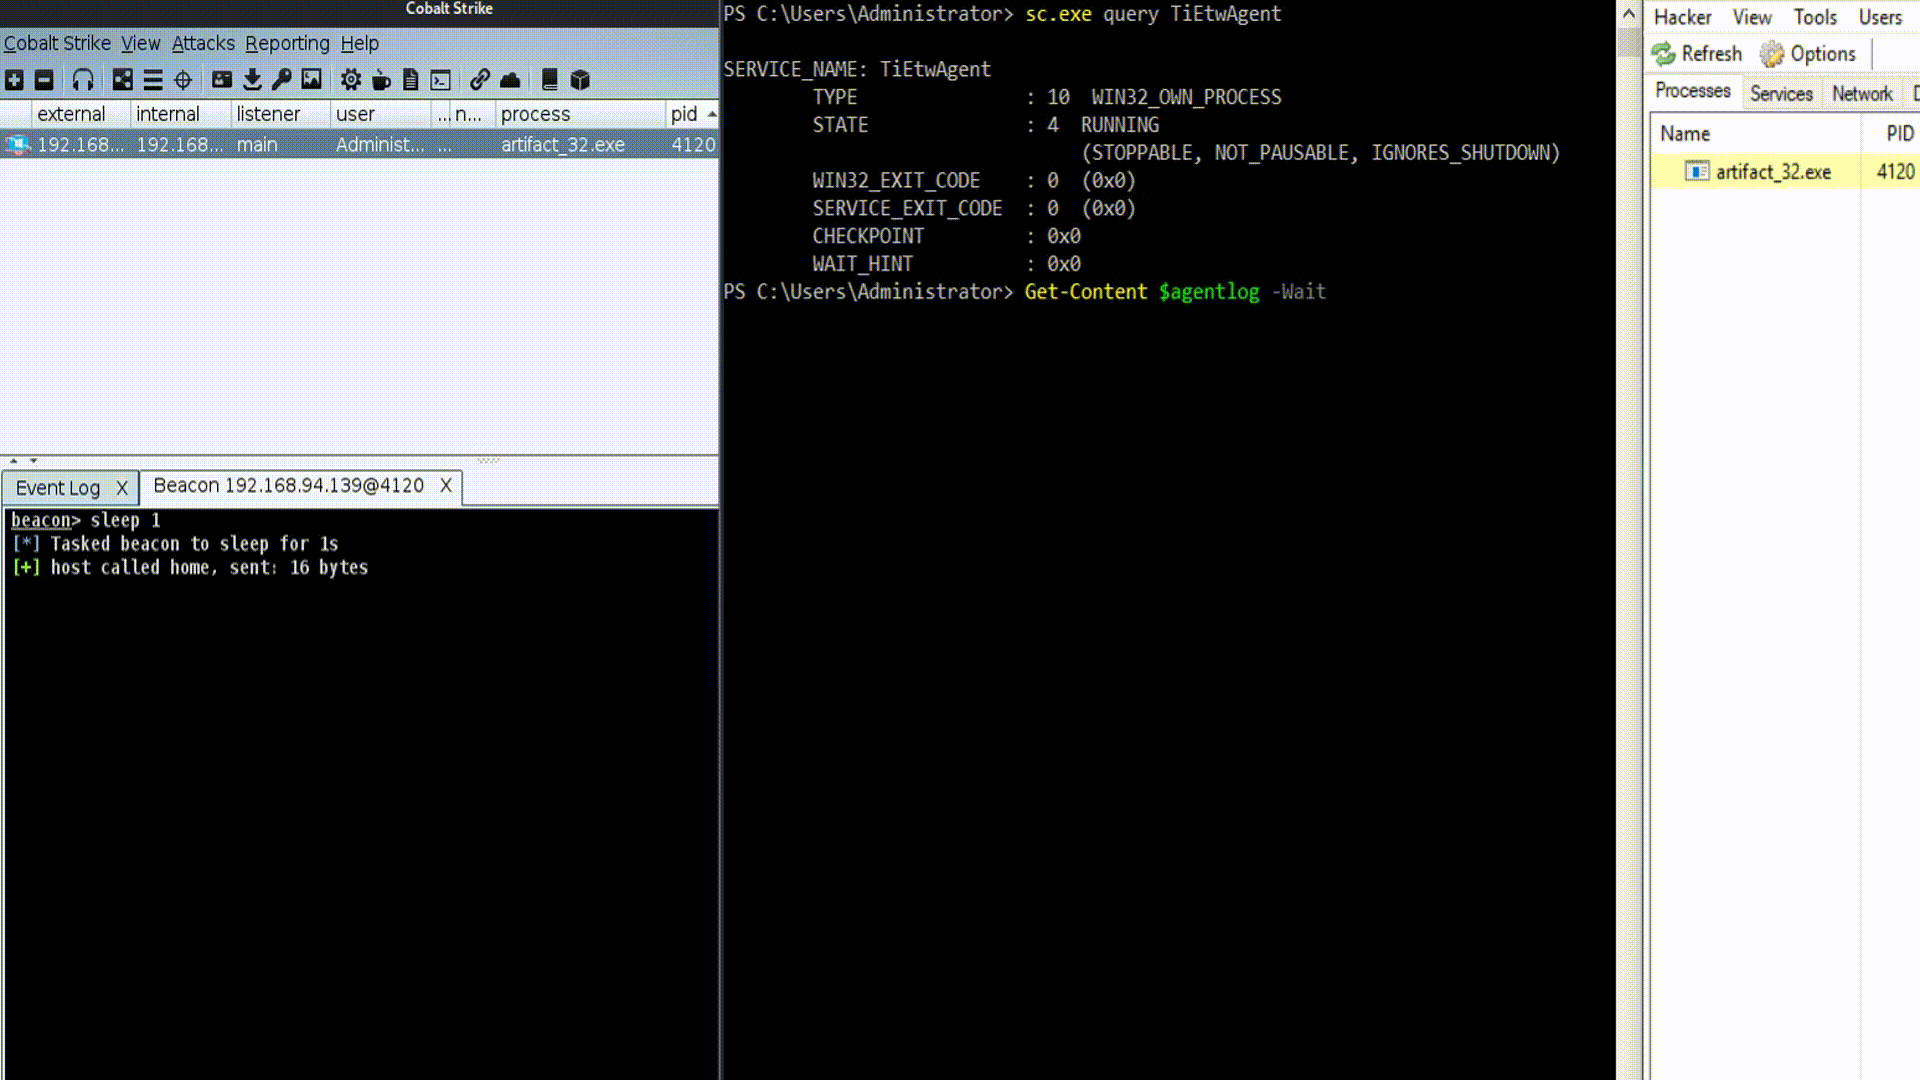Click Refresh button in right panel
Image resolution: width=1920 pixels, height=1080 pixels.
(x=1700, y=54)
